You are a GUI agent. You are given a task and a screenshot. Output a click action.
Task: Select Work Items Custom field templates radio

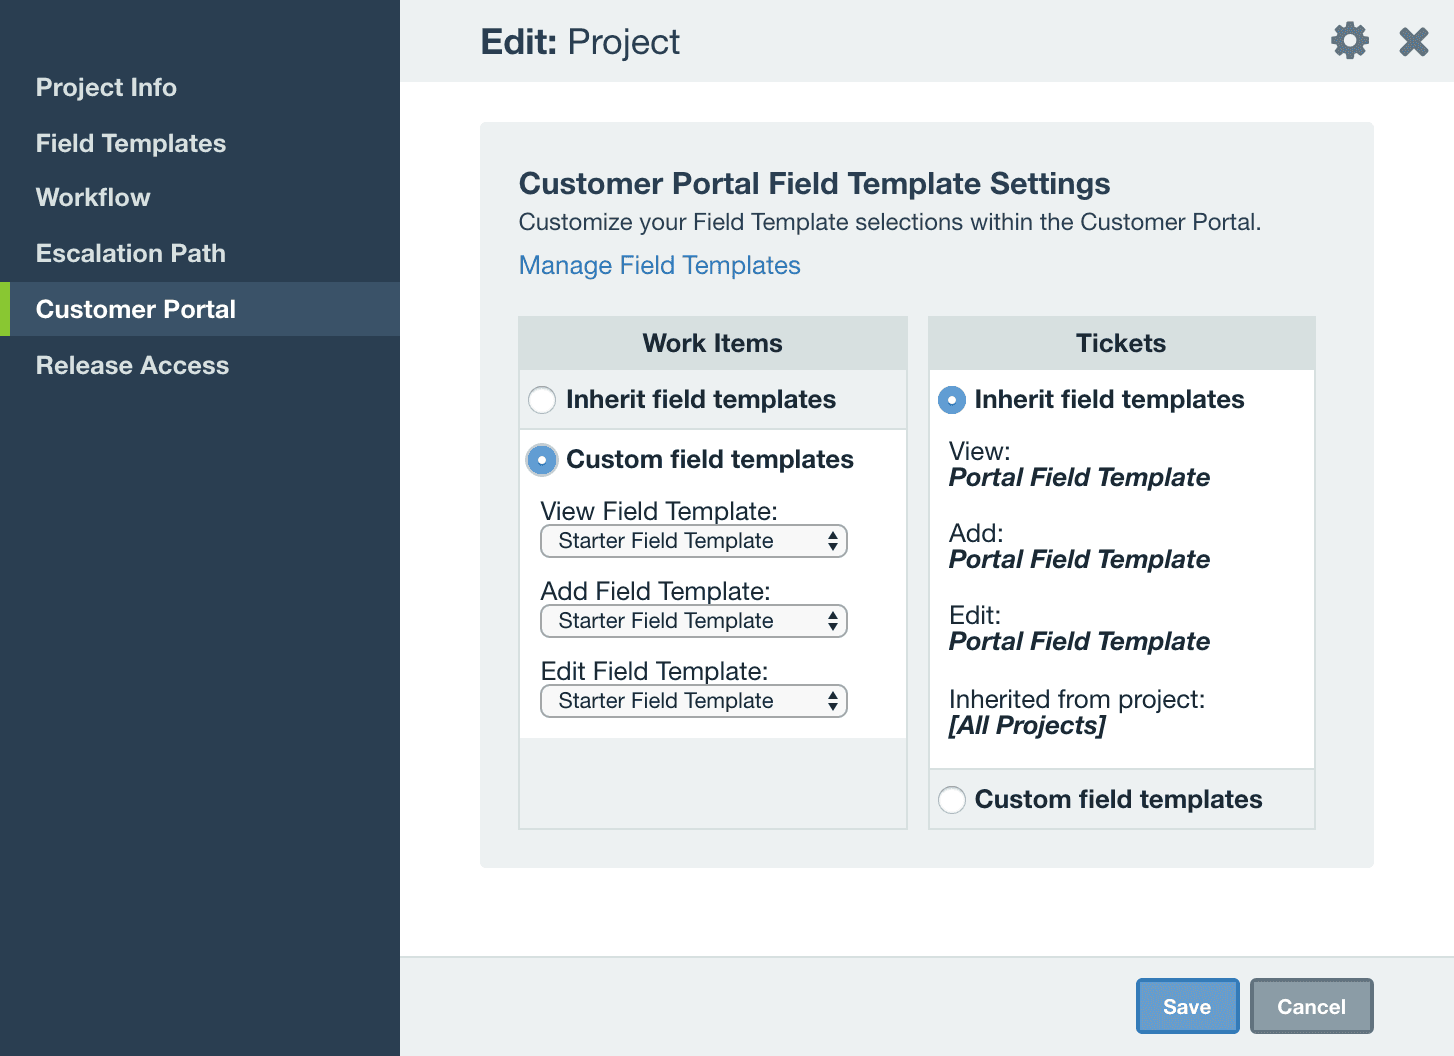pyautogui.click(x=542, y=460)
